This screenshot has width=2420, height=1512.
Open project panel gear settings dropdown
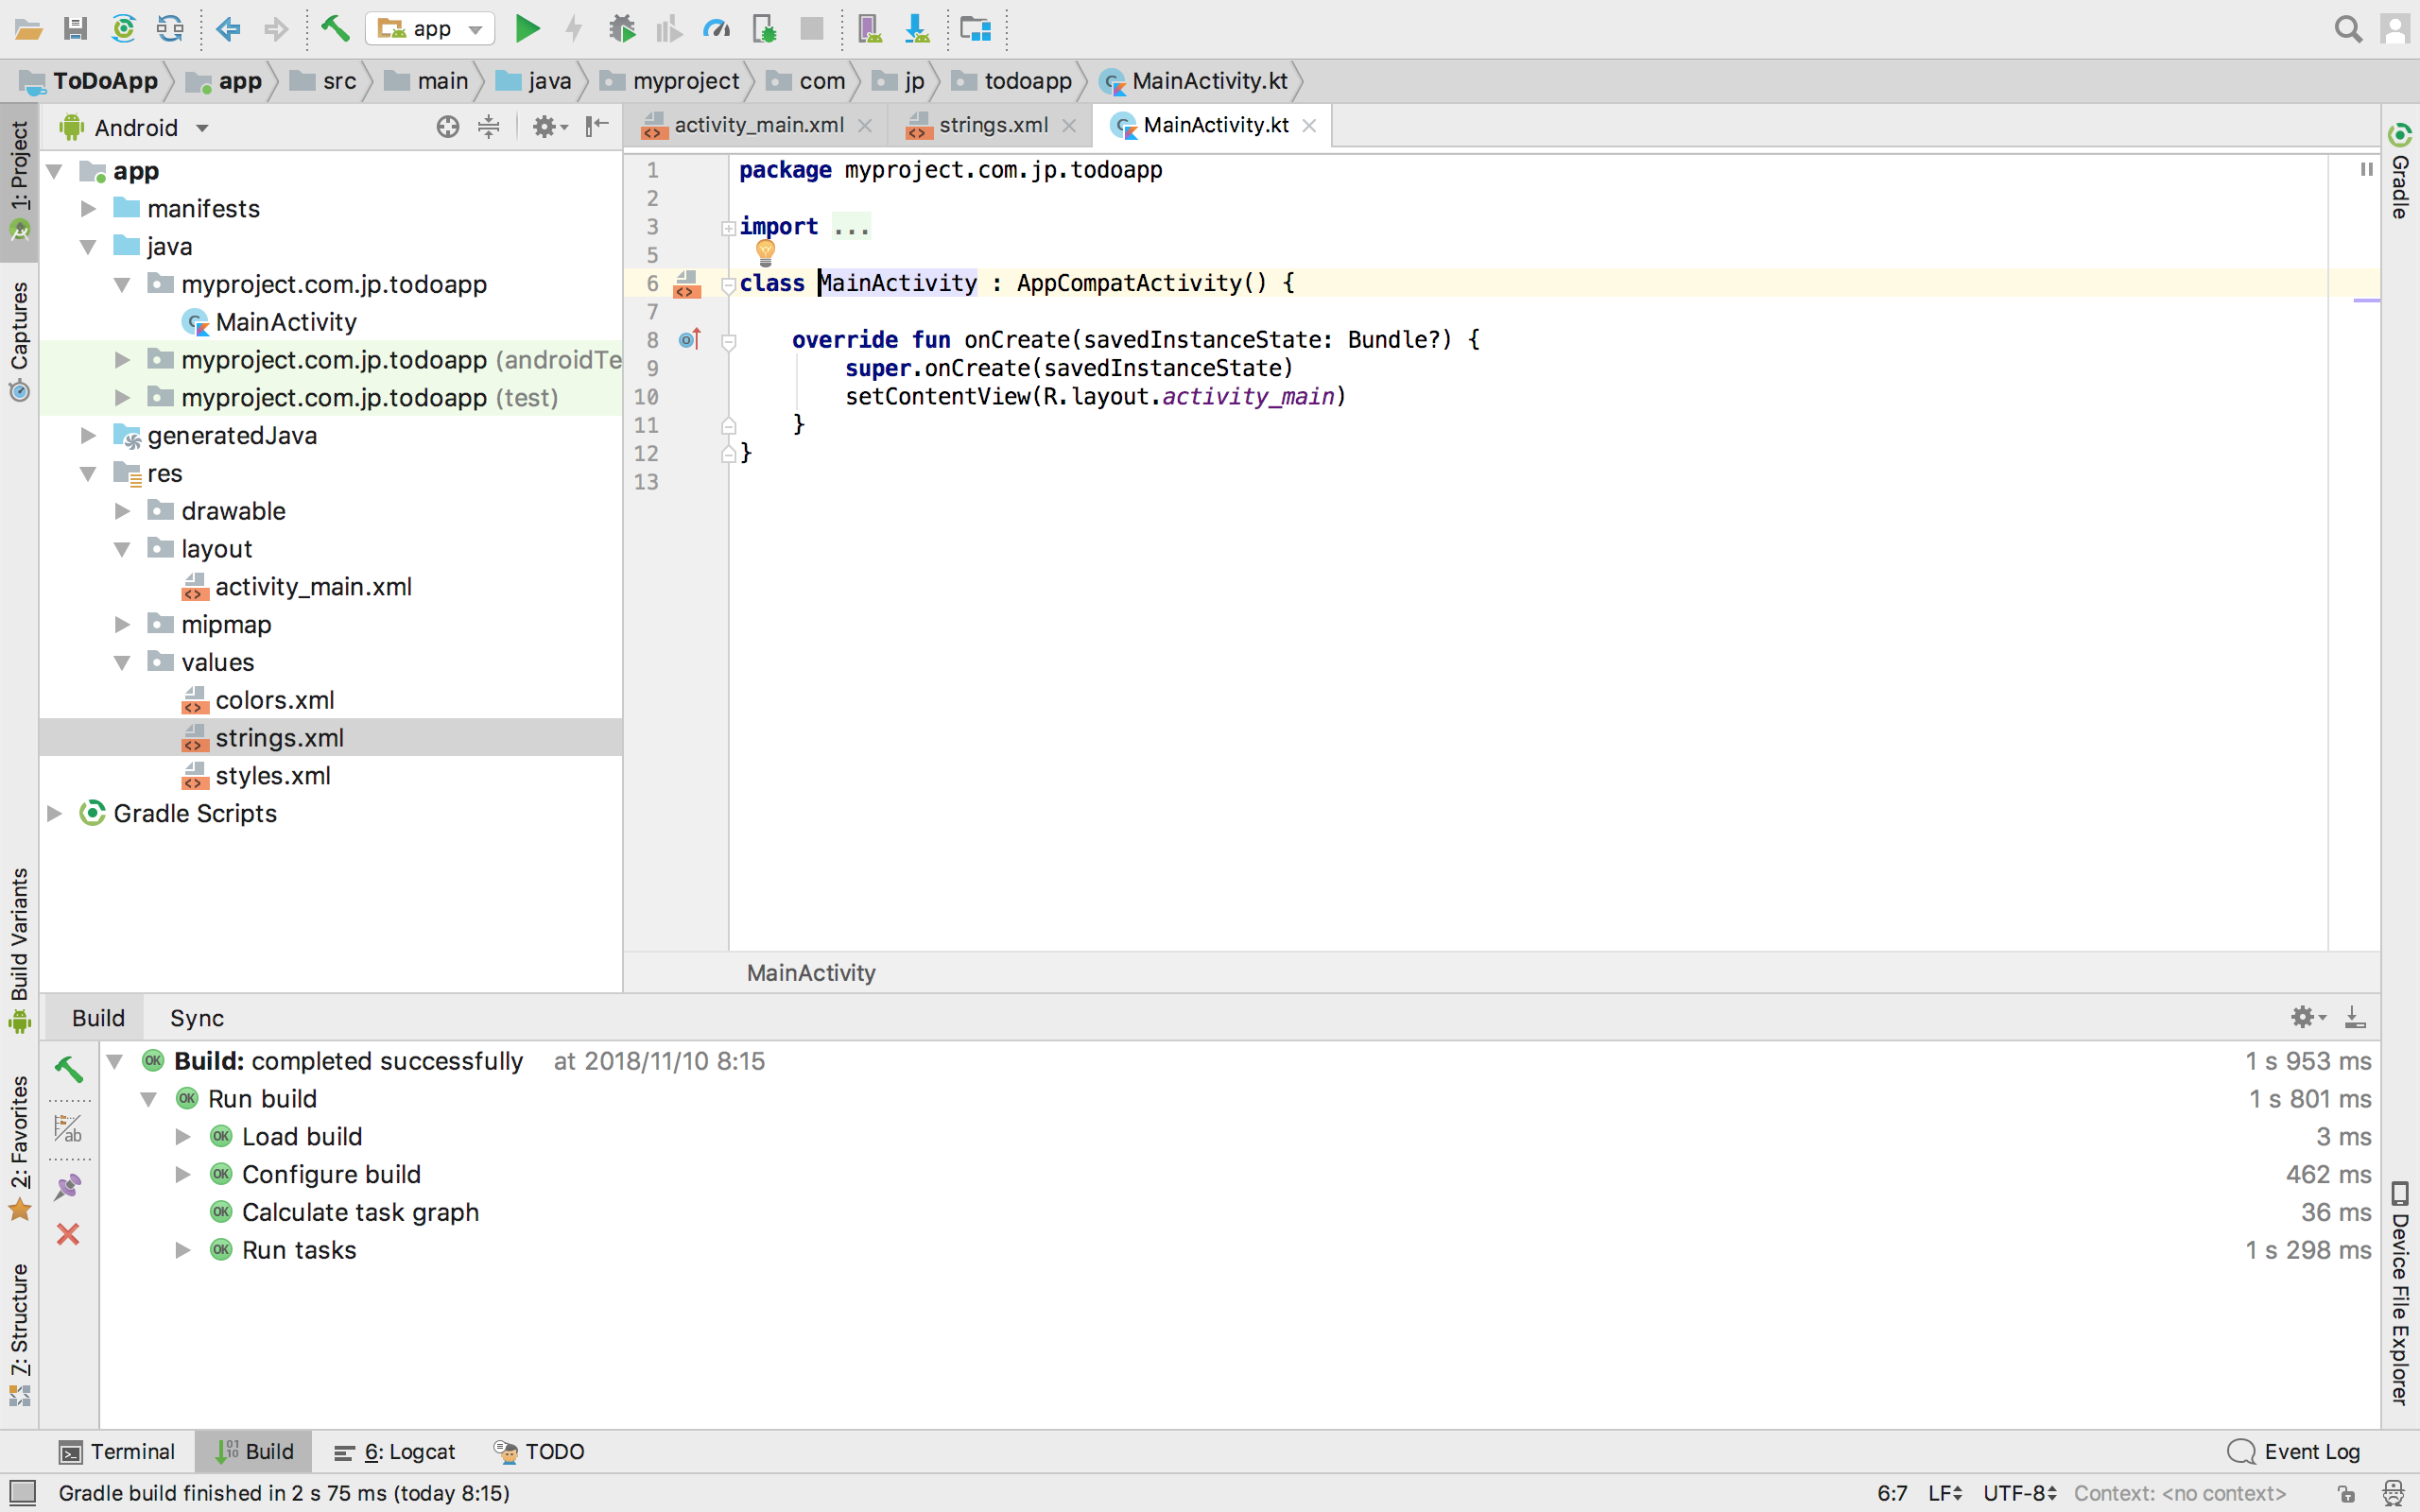tap(550, 127)
